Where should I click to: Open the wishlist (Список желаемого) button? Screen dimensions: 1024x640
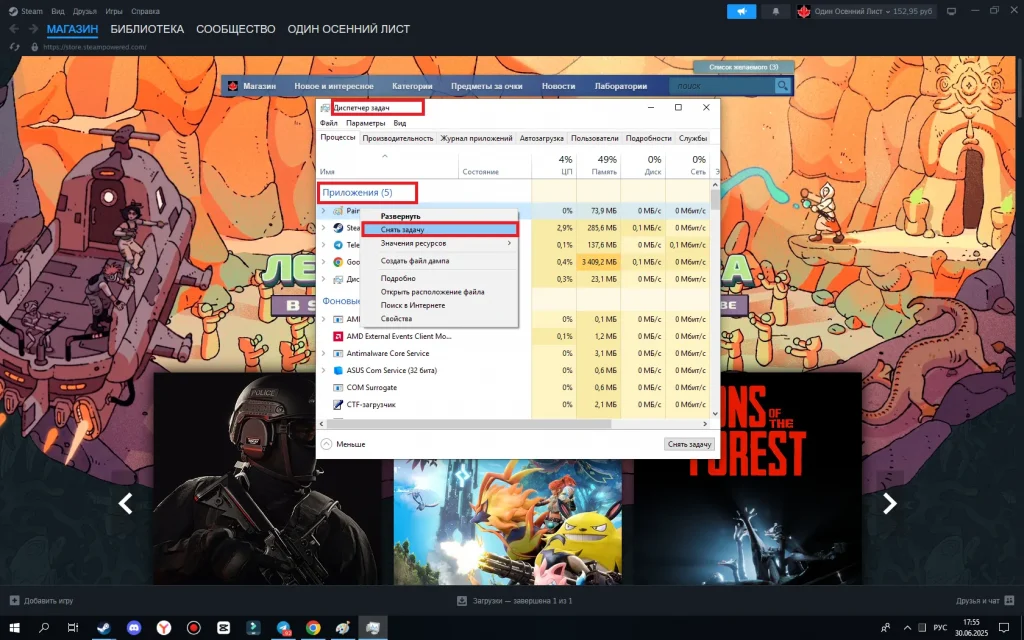click(743, 67)
